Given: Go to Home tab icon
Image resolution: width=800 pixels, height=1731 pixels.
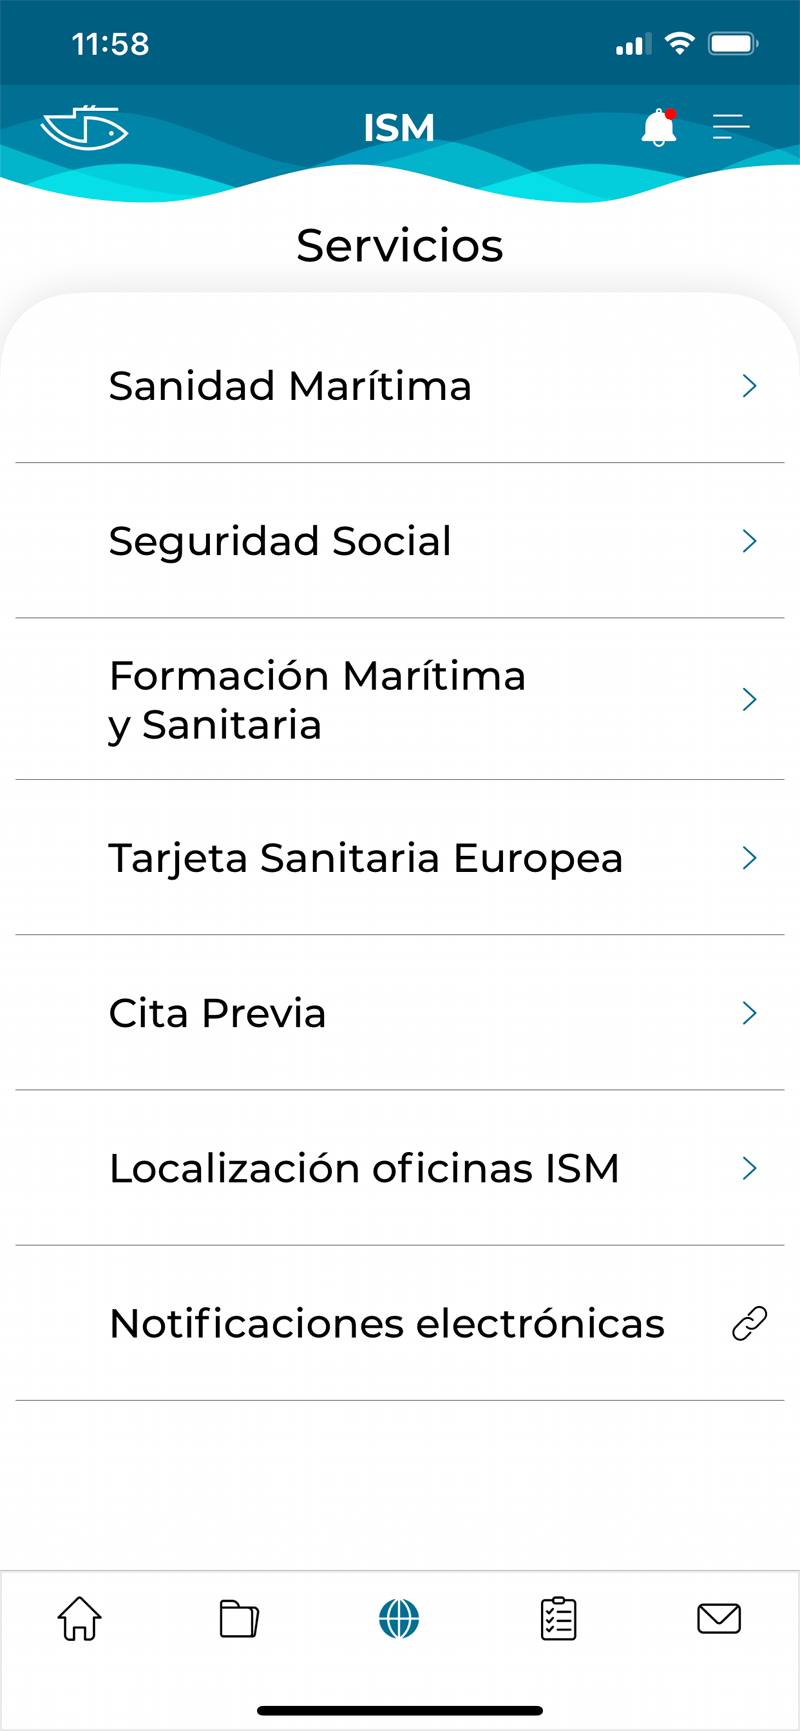Looking at the screenshot, I should pos(79,1618).
